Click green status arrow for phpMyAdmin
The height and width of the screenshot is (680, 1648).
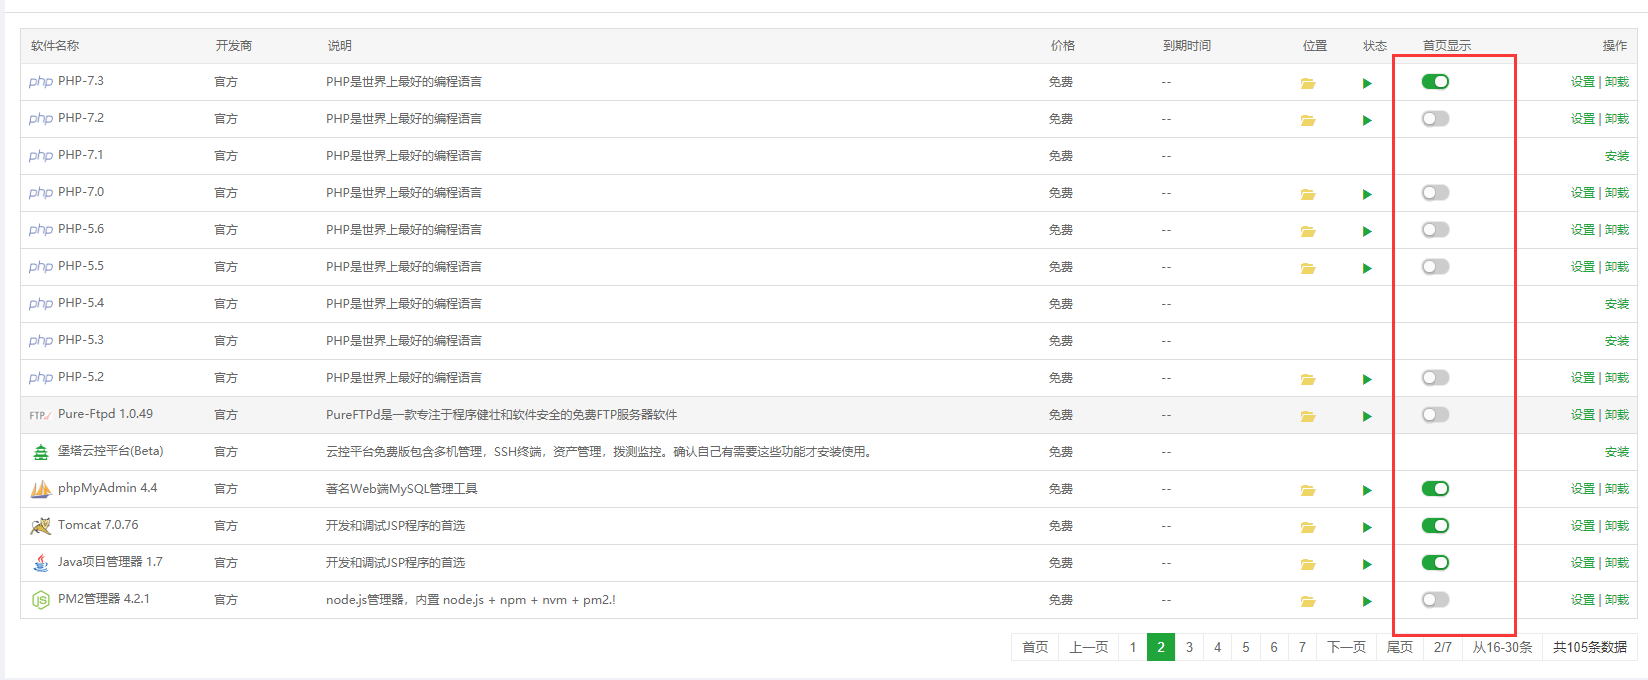[1367, 490]
